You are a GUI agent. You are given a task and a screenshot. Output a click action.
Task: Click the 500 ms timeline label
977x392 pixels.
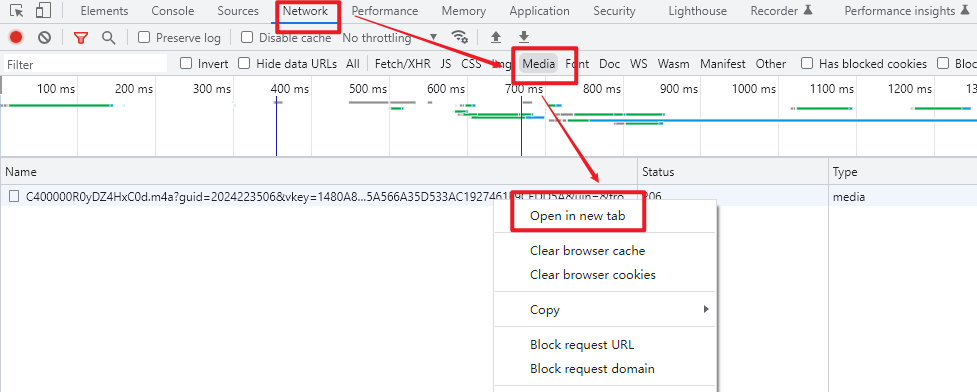[x=368, y=89]
